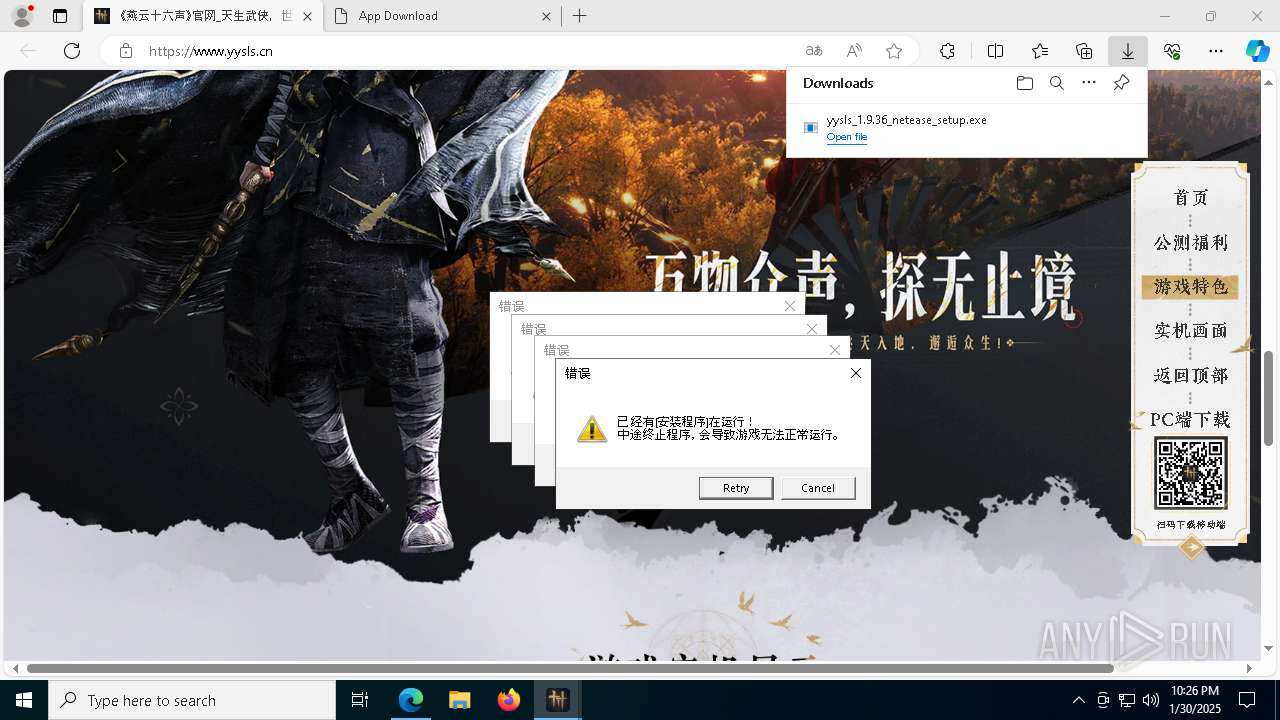1280x720 pixels.
Task: Show hidden system tray icons
Action: click(1078, 700)
